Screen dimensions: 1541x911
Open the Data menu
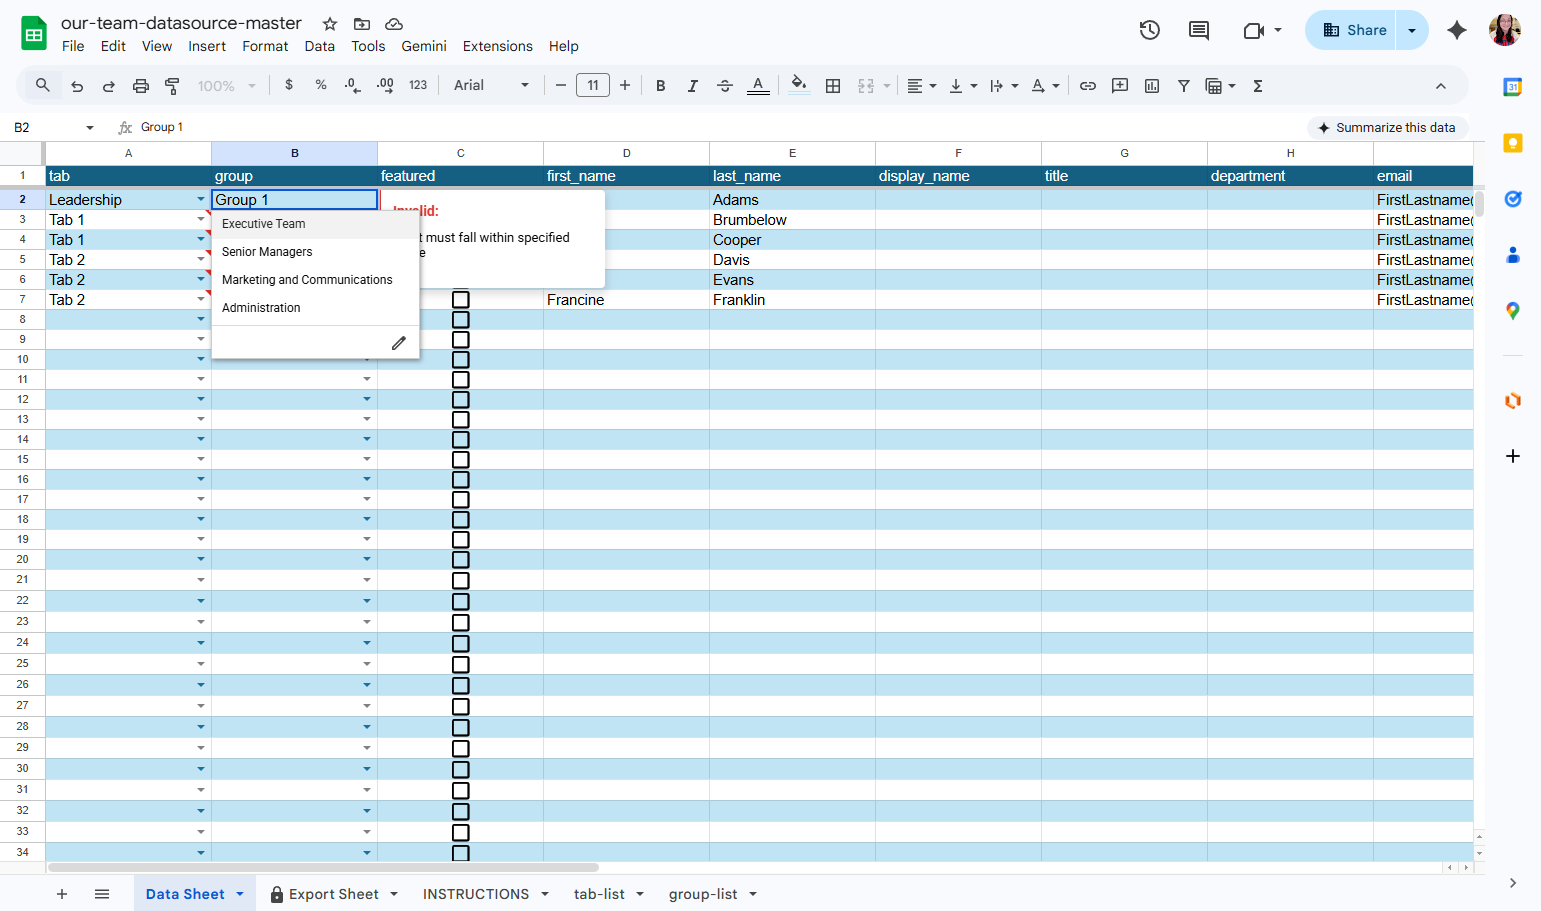tap(320, 46)
